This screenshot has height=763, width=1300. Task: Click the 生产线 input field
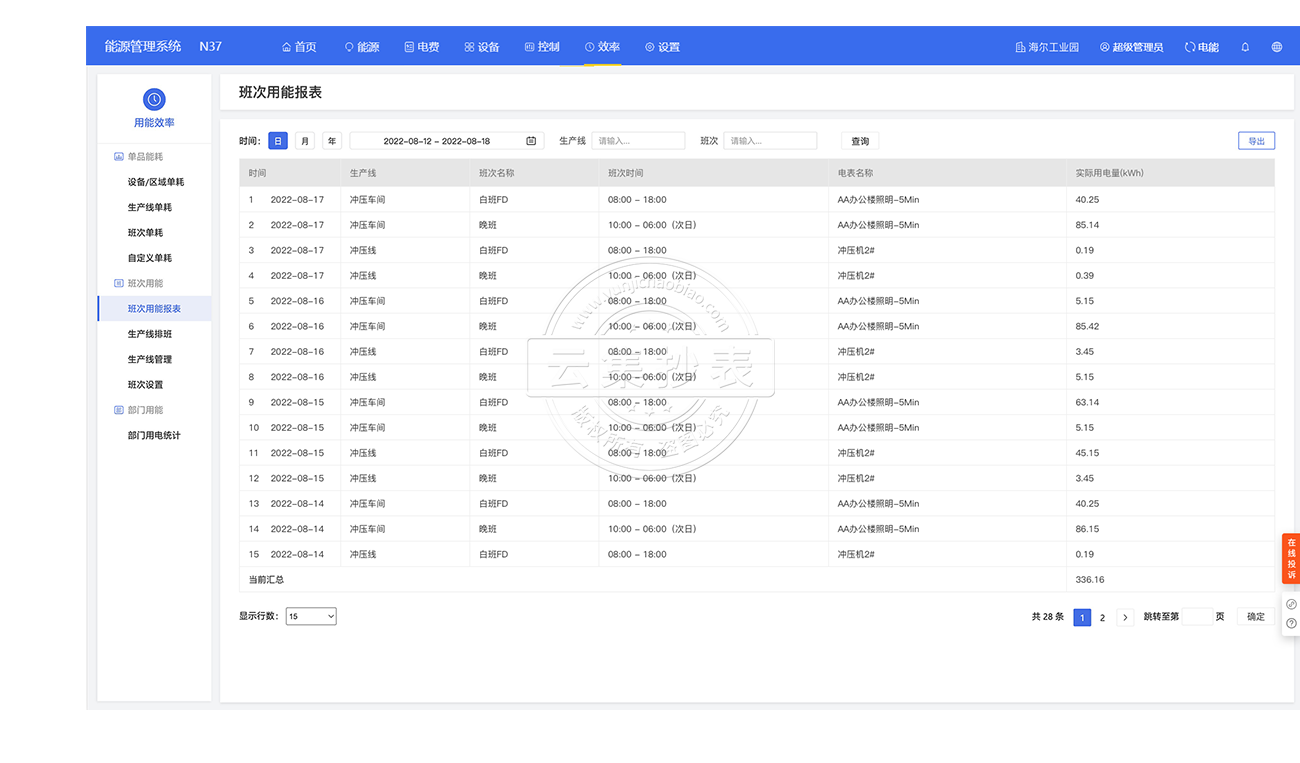pyautogui.click(x=638, y=141)
